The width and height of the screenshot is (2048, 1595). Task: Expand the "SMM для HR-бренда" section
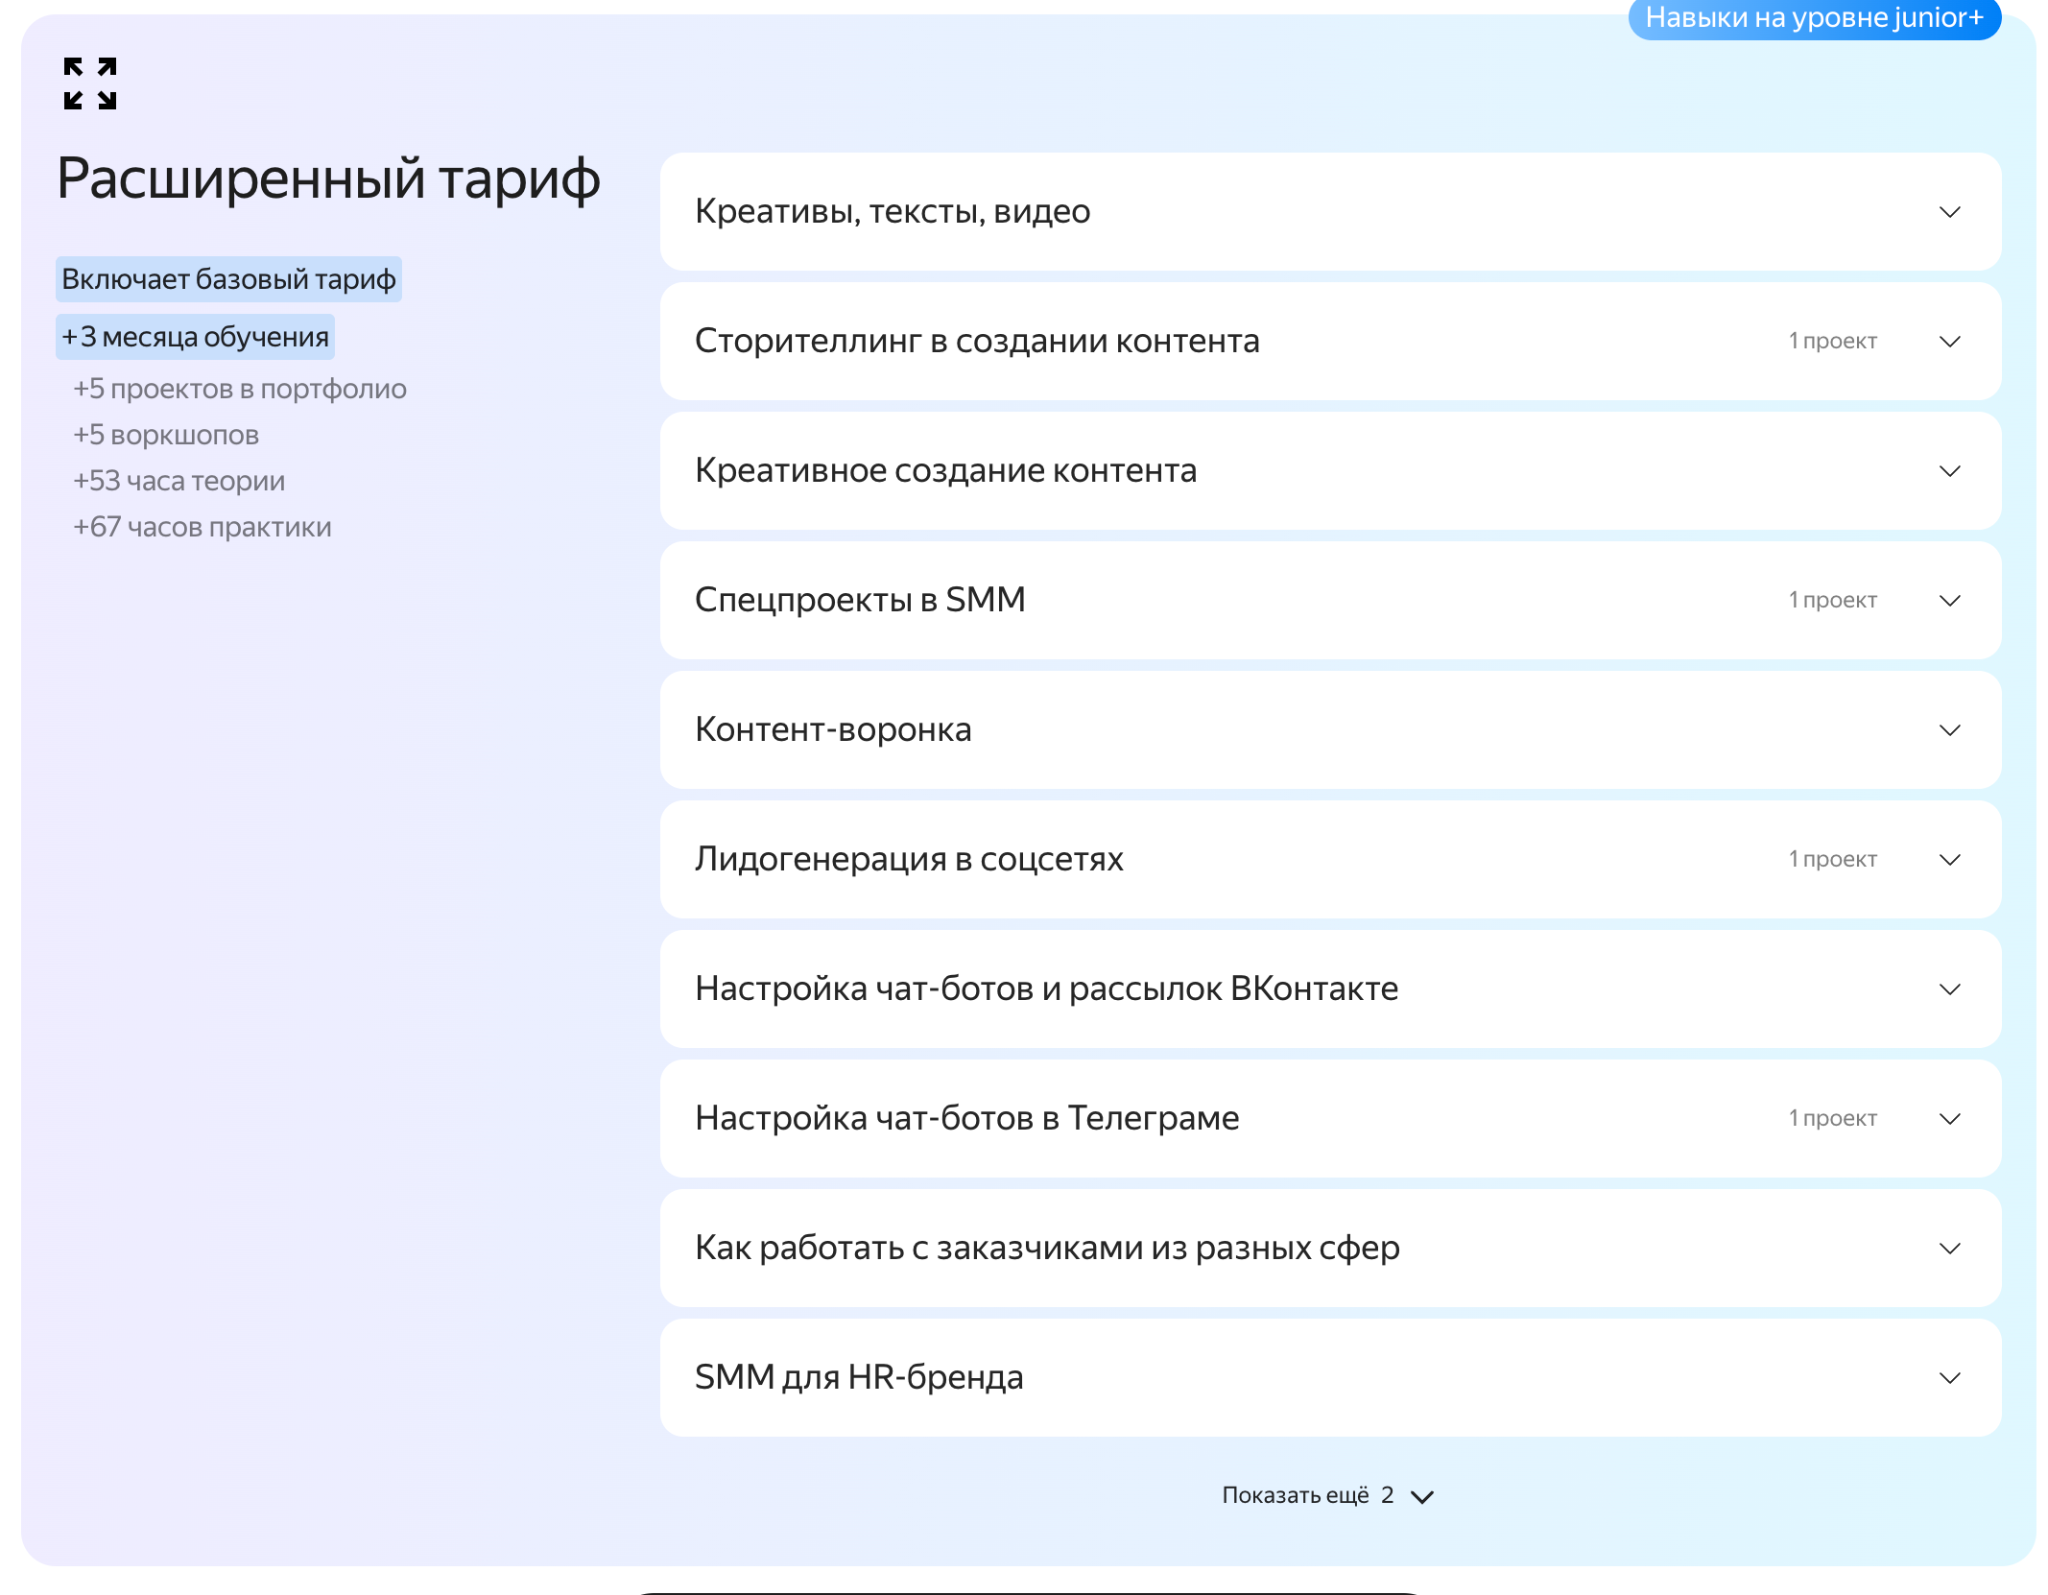pyautogui.click(x=1330, y=1377)
